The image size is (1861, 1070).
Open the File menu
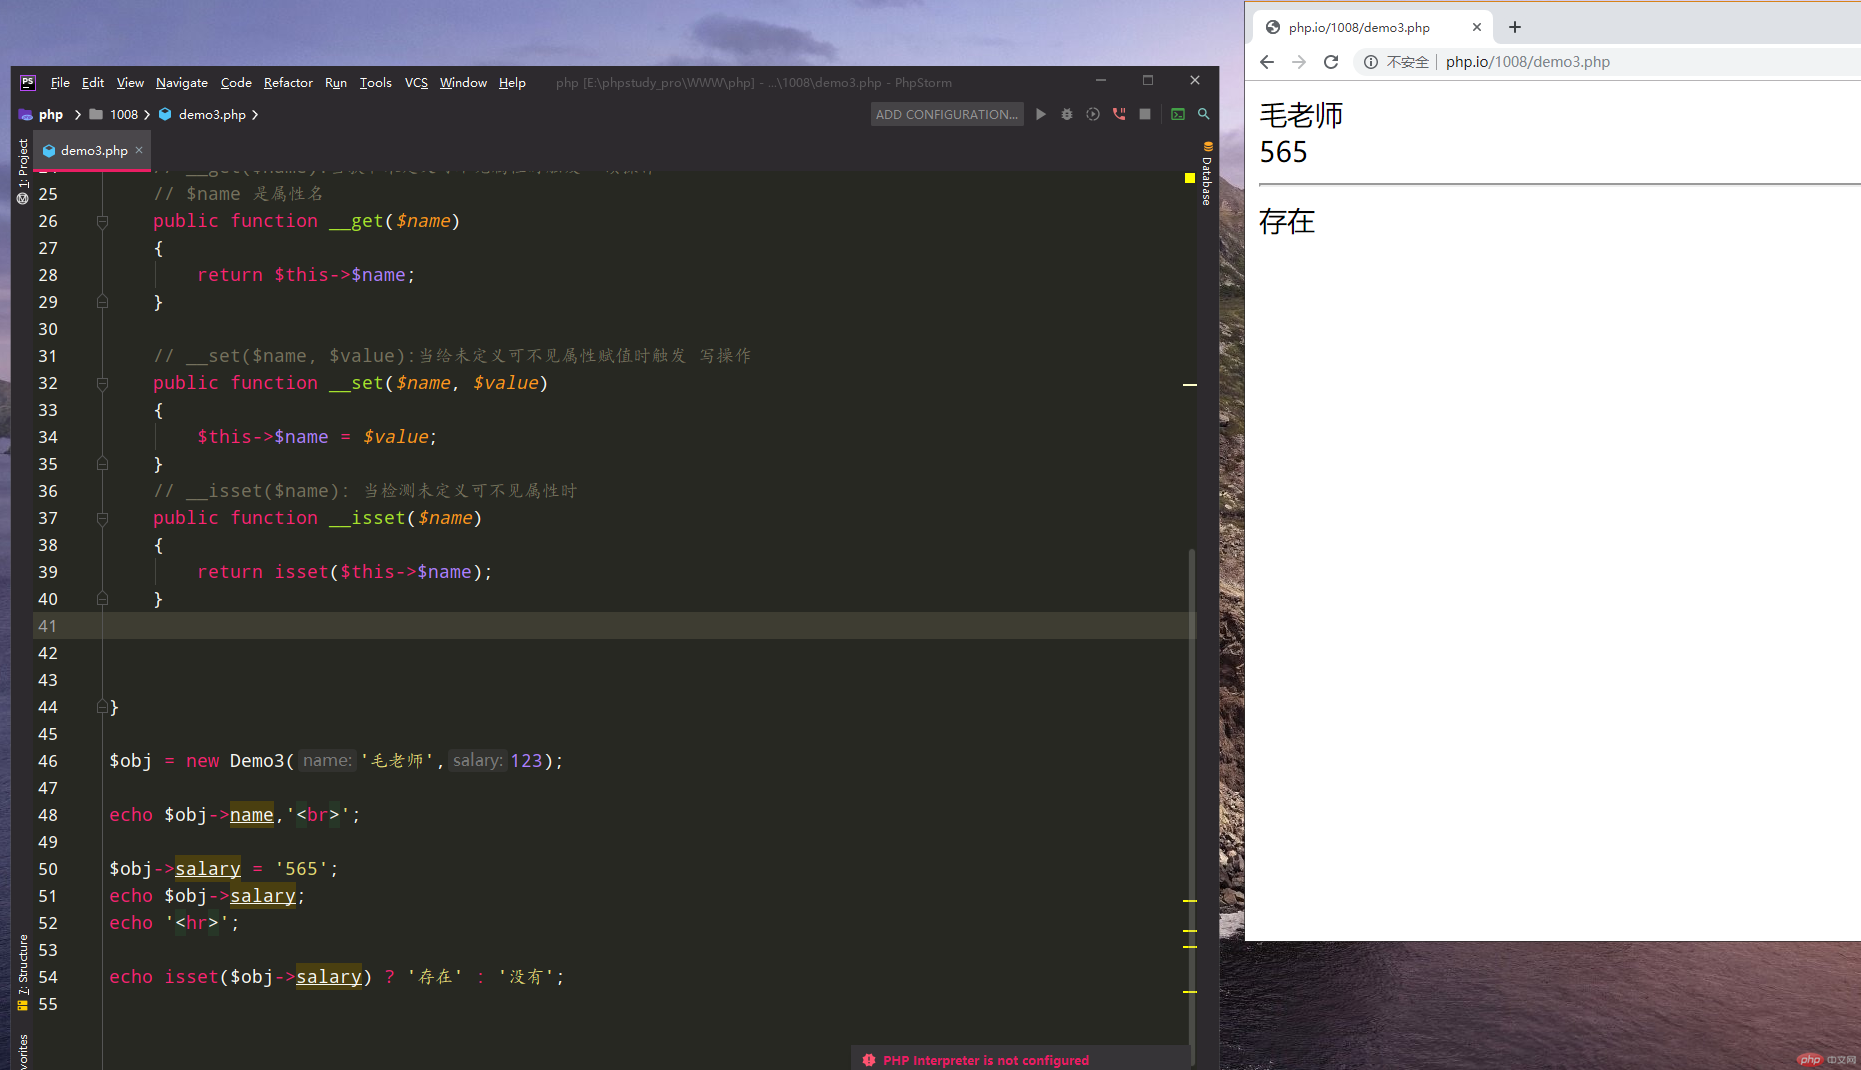pos(60,82)
